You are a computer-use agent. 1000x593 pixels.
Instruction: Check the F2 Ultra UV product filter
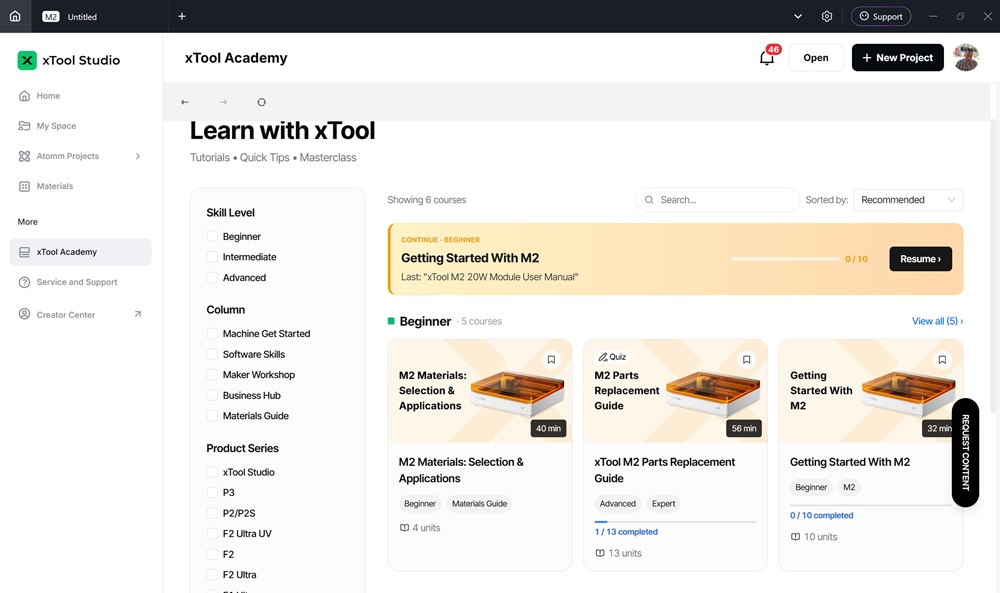tap(212, 534)
